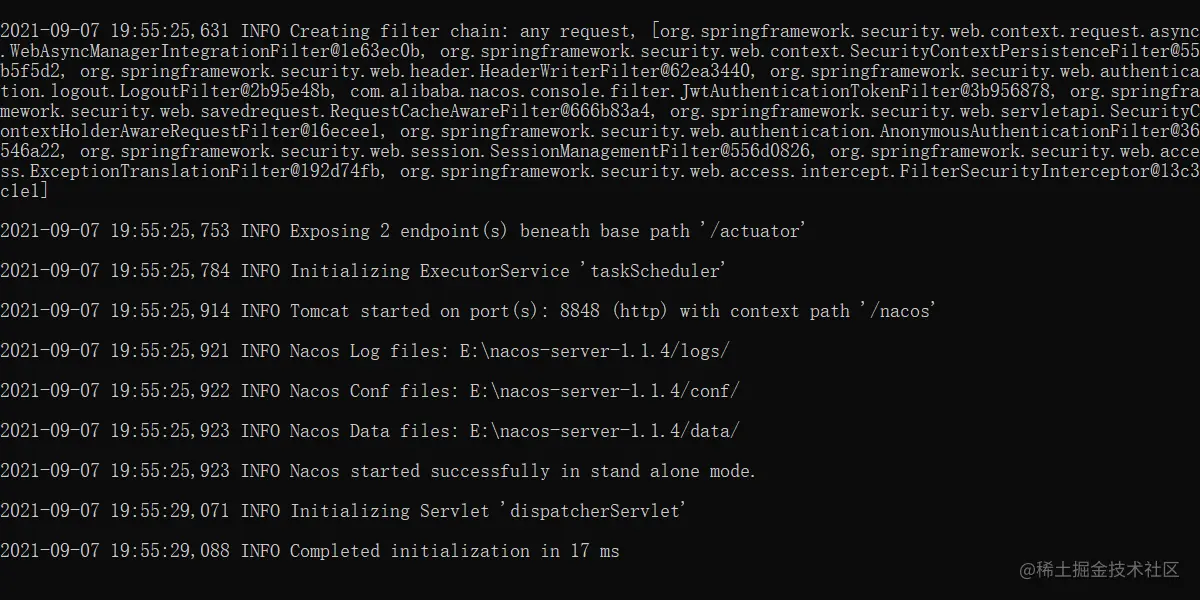Click the 'taskScheduler' name in the log
The height and width of the screenshot is (600, 1200).
652,271
